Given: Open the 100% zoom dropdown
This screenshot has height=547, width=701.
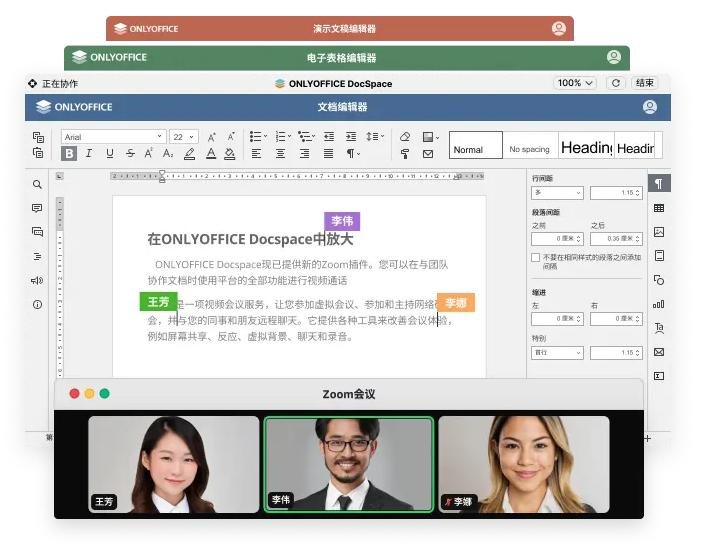Looking at the screenshot, I should pos(575,83).
